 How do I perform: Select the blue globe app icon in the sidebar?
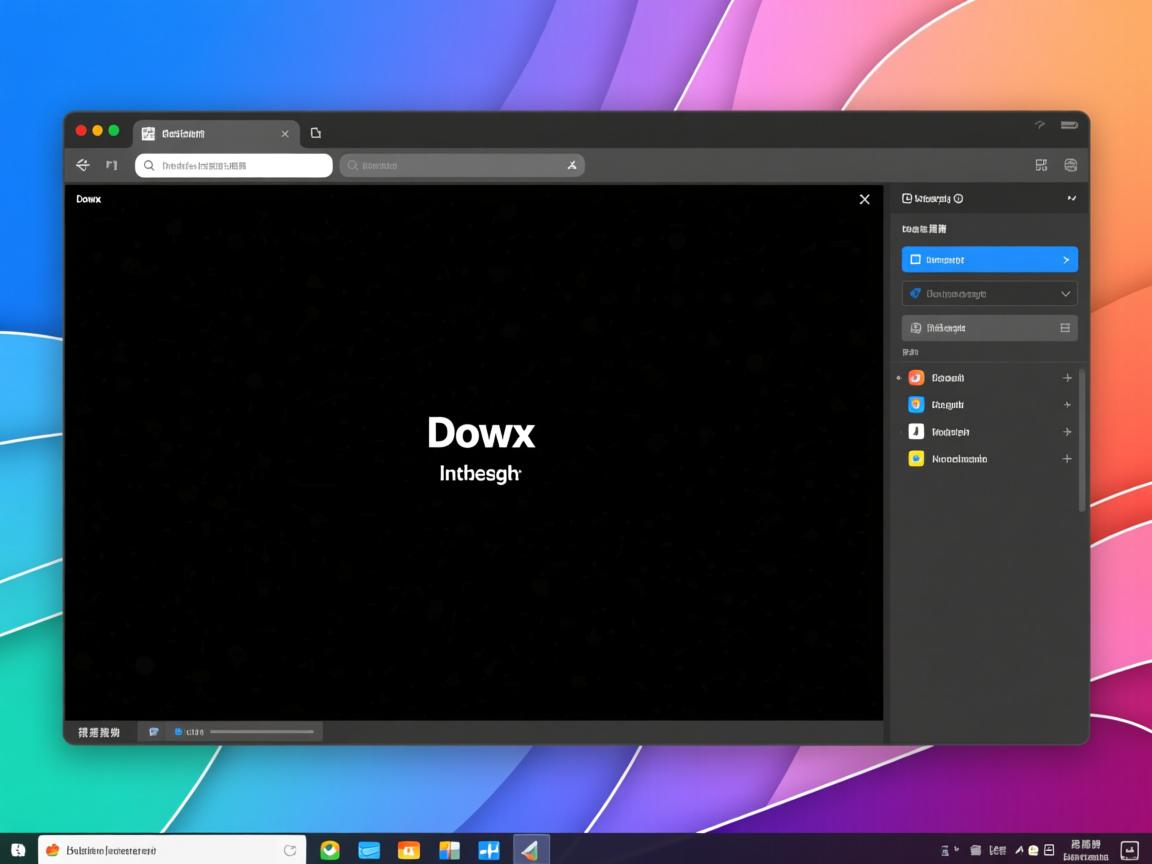click(x=916, y=404)
